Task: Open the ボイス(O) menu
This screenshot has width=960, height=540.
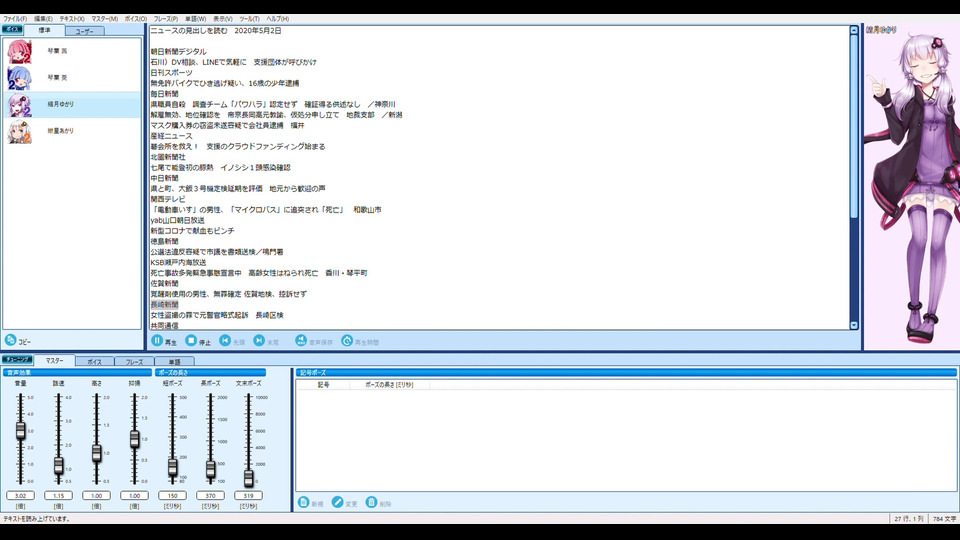Action: (136, 19)
